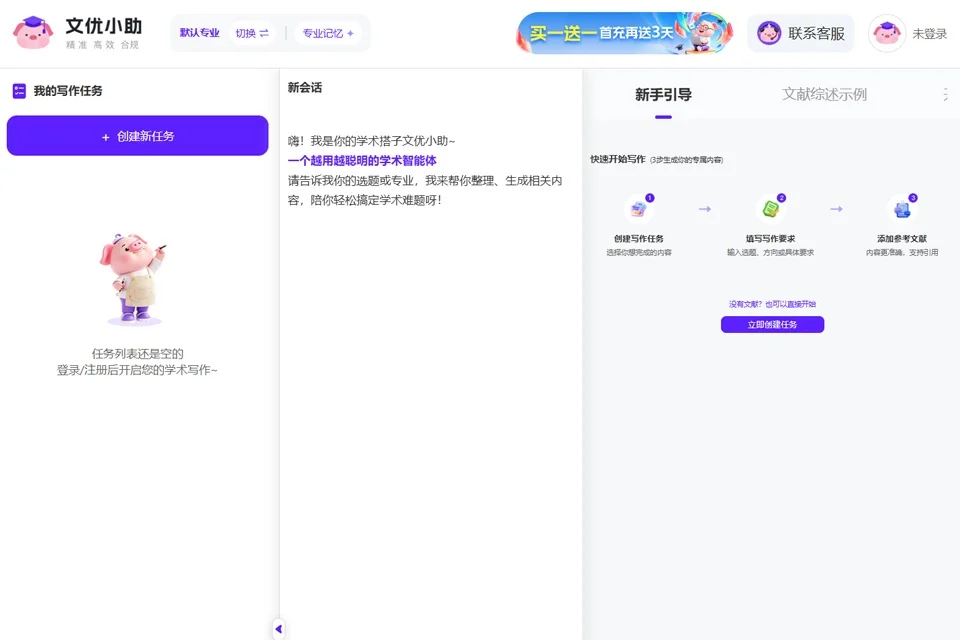Click 填写写作要求 step label
Screen dimensions: 960x640
point(770,239)
